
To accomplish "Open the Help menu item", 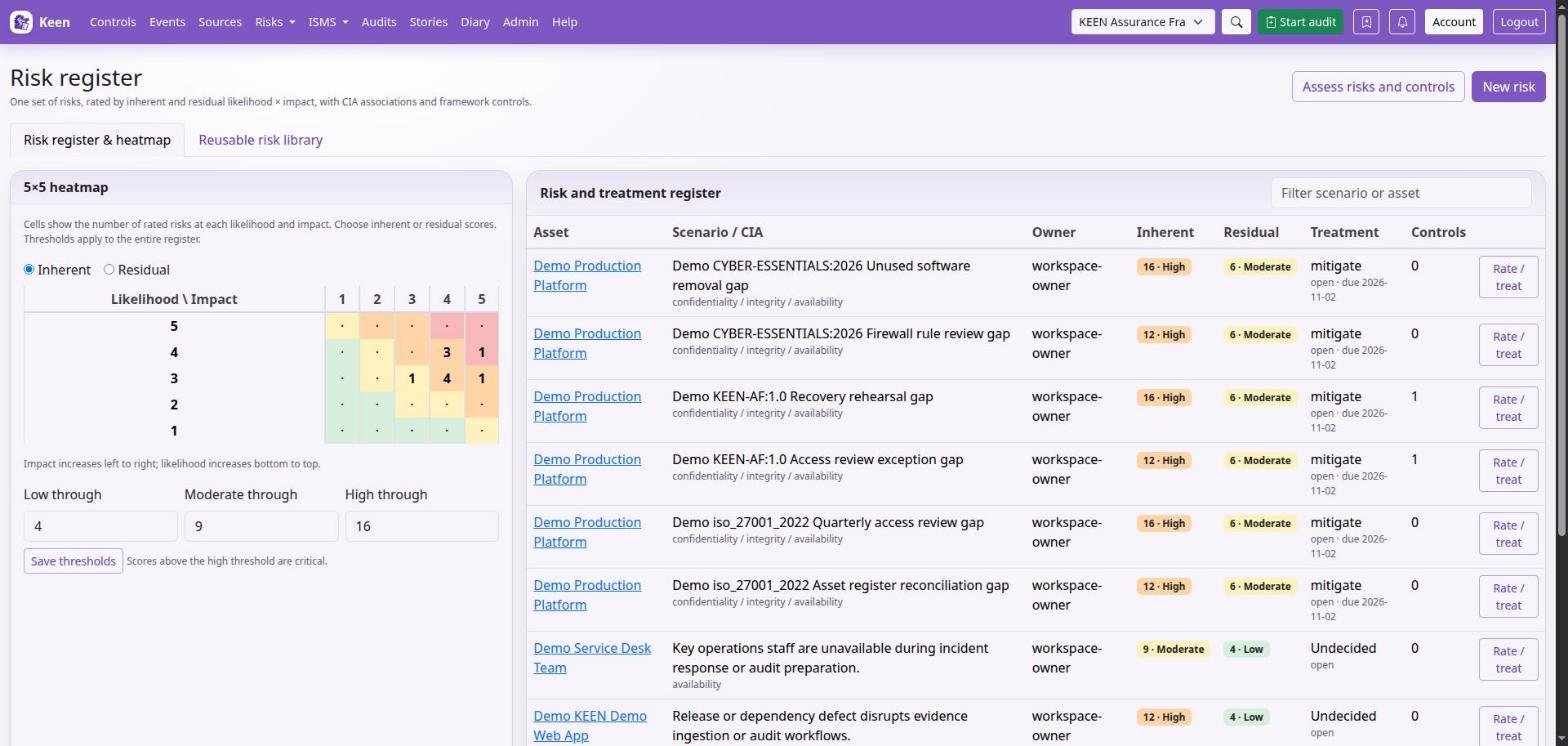I will pos(564,22).
